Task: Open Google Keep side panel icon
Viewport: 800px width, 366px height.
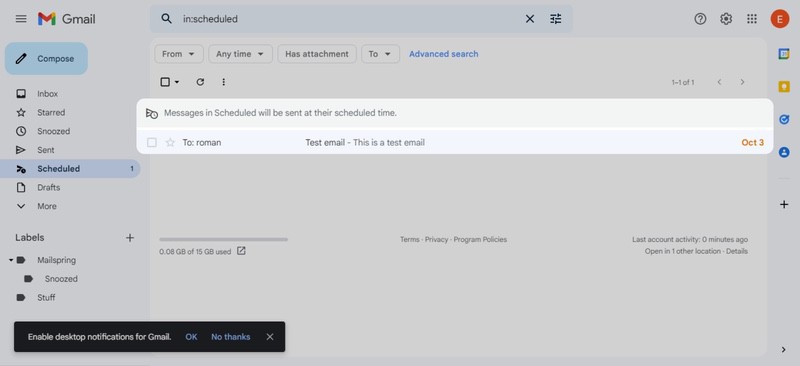Action: pos(784,87)
